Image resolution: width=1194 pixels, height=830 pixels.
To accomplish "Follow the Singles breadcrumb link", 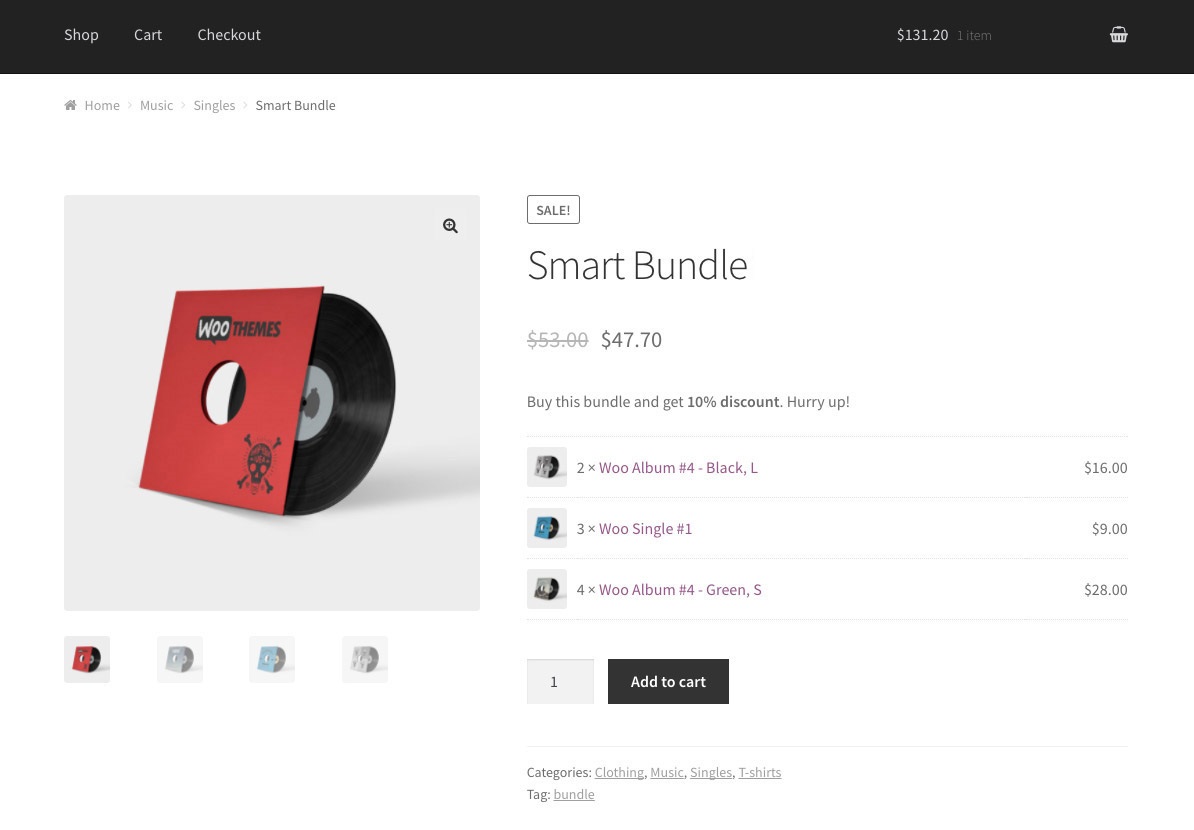I will [x=214, y=105].
